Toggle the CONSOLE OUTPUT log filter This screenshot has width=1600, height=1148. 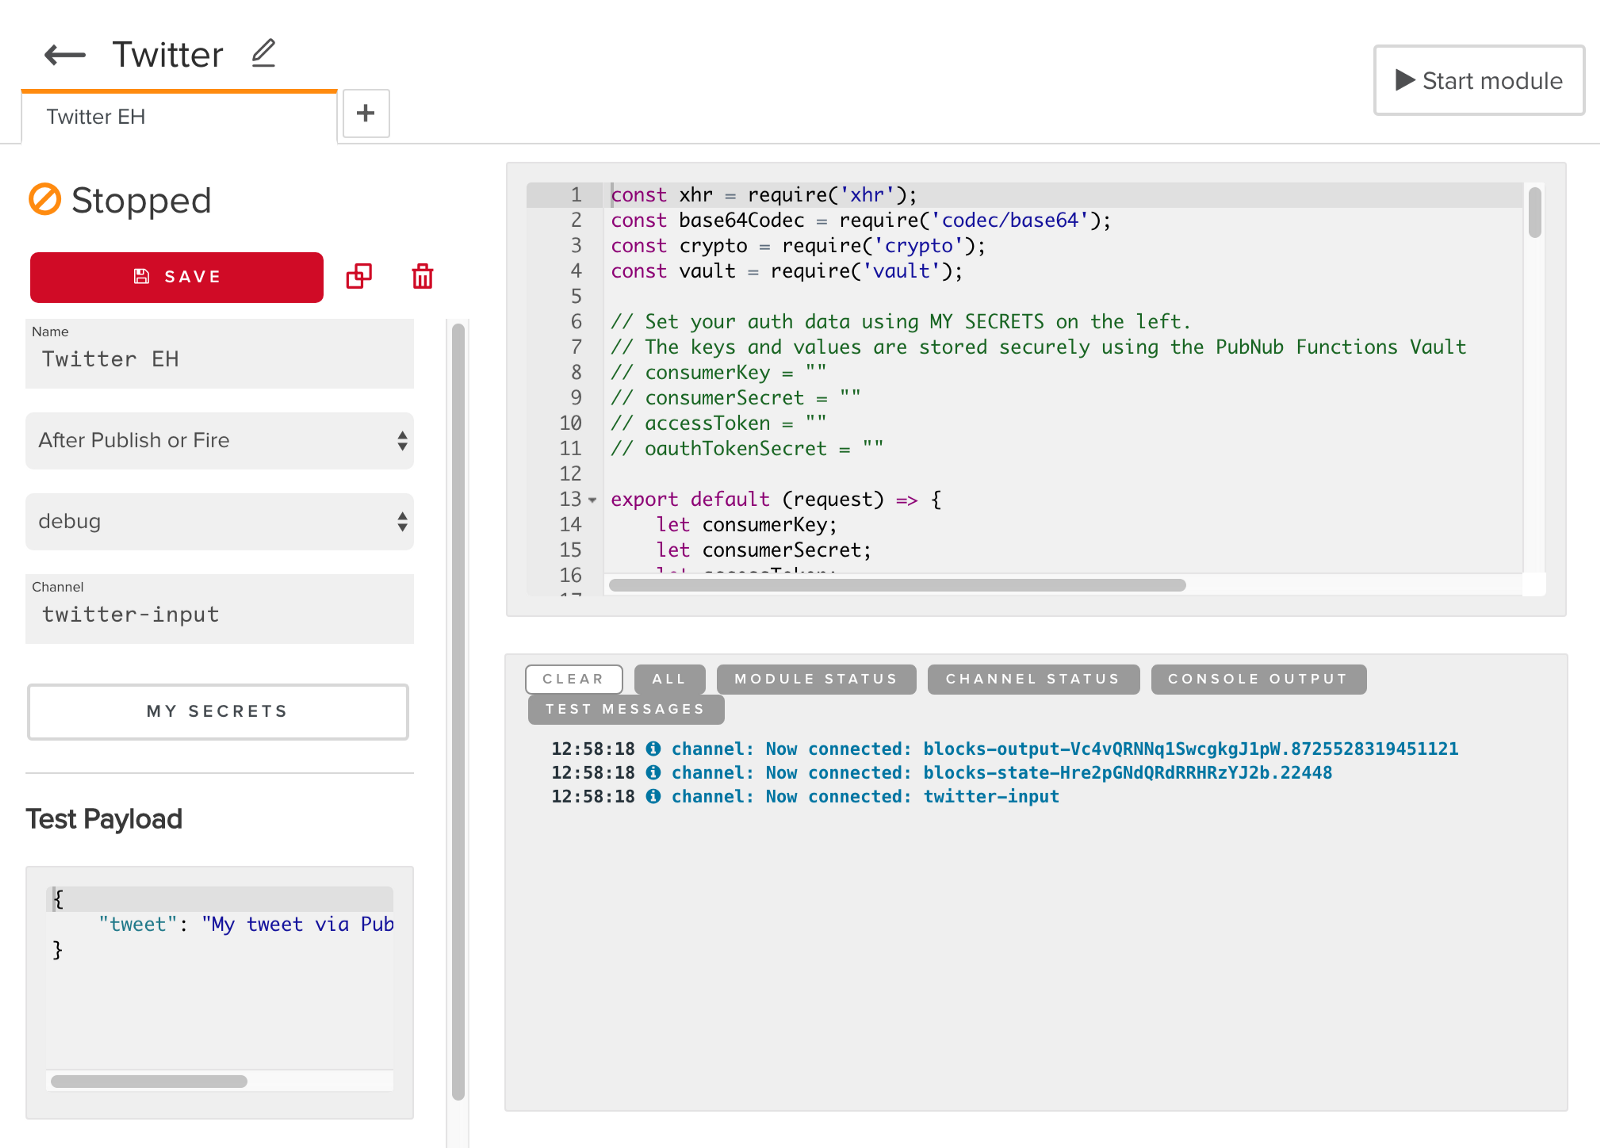pos(1258,679)
